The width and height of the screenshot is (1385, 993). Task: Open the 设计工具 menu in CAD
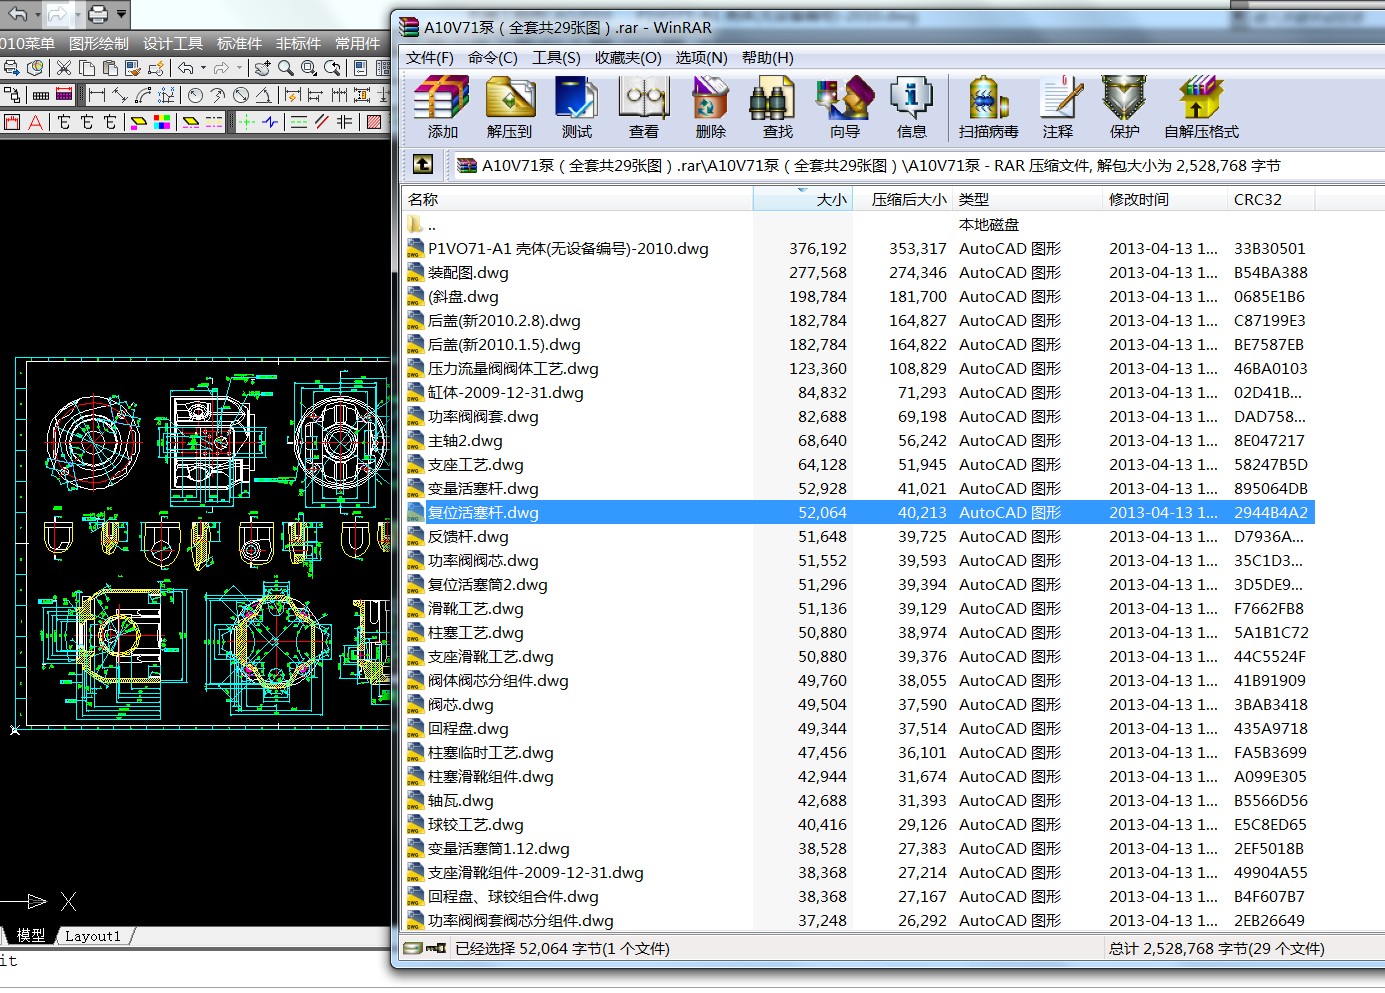pyautogui.click(x=173, y=43)
